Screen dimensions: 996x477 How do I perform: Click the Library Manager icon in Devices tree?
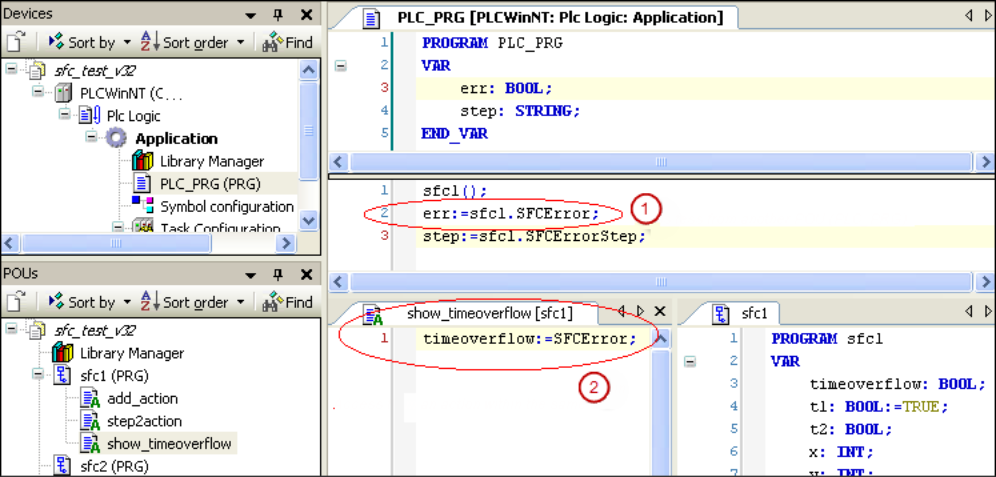point(143,161)
